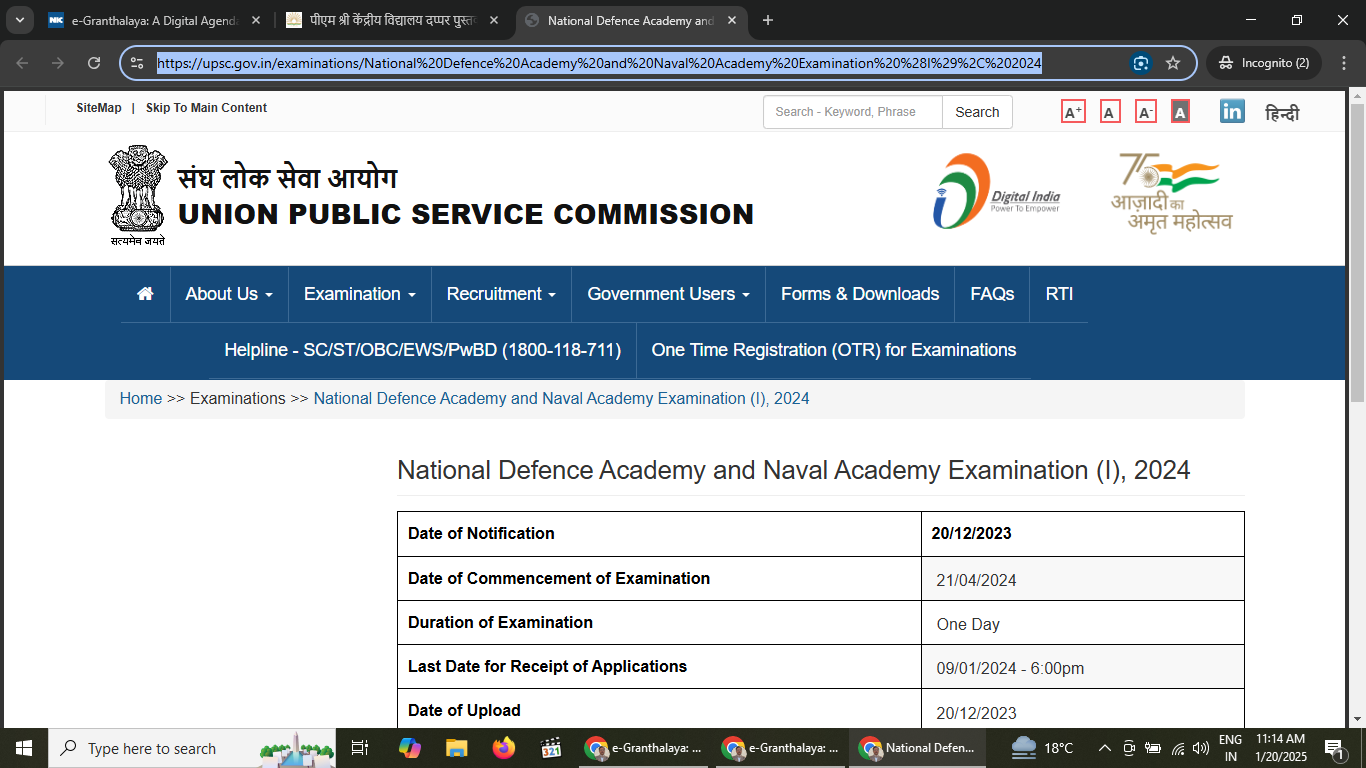The height and width of the screenshot is (768, 1366).
Task: Select the 20/12/2023 notification date cell
Action: click(1083, 534)
